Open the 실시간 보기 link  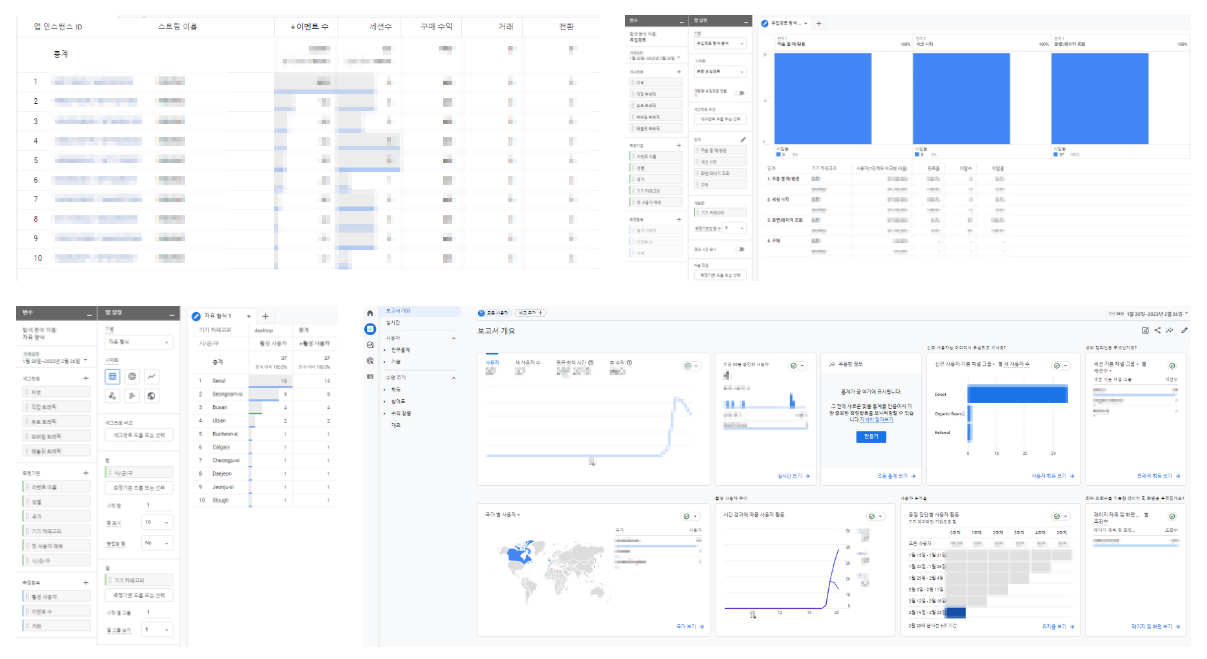793,476
